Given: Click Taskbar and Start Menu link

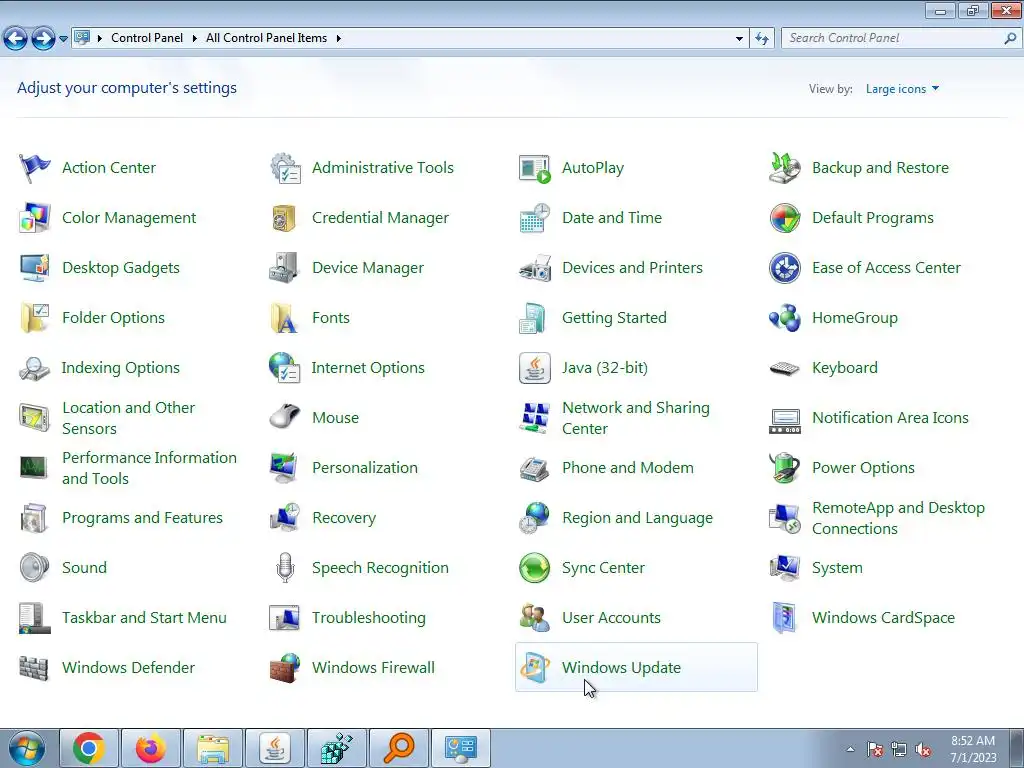Looking at the screenshot, I should pos(144,618).
